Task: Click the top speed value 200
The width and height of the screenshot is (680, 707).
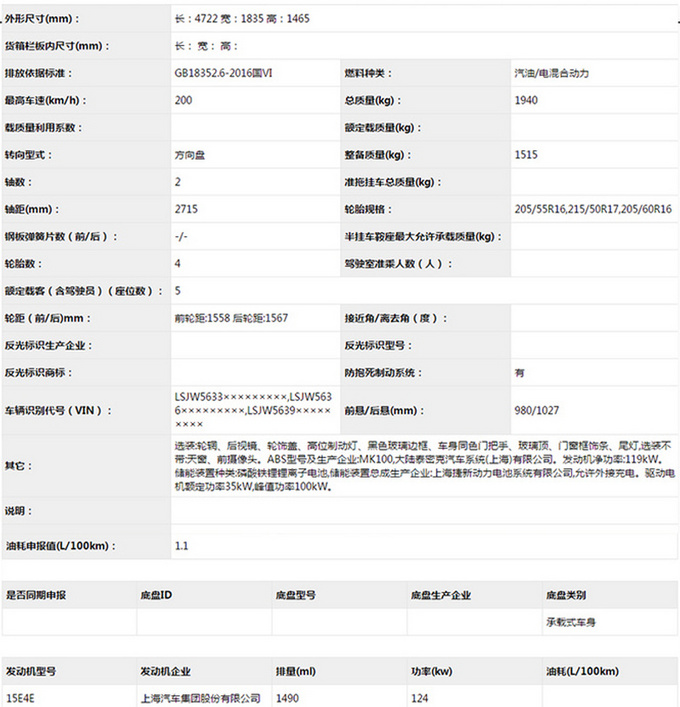Action: pyautogui.click(x=184, y=100)
